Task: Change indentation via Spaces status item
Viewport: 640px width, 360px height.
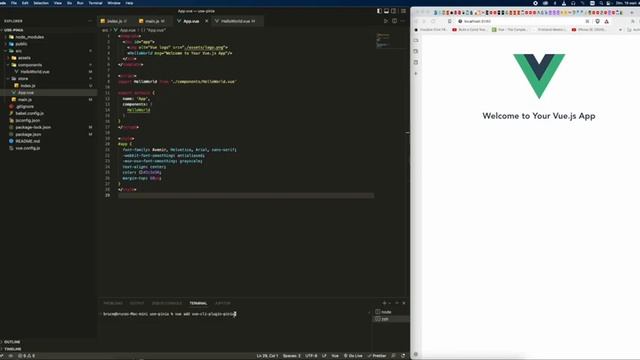Action: (291, 356)
